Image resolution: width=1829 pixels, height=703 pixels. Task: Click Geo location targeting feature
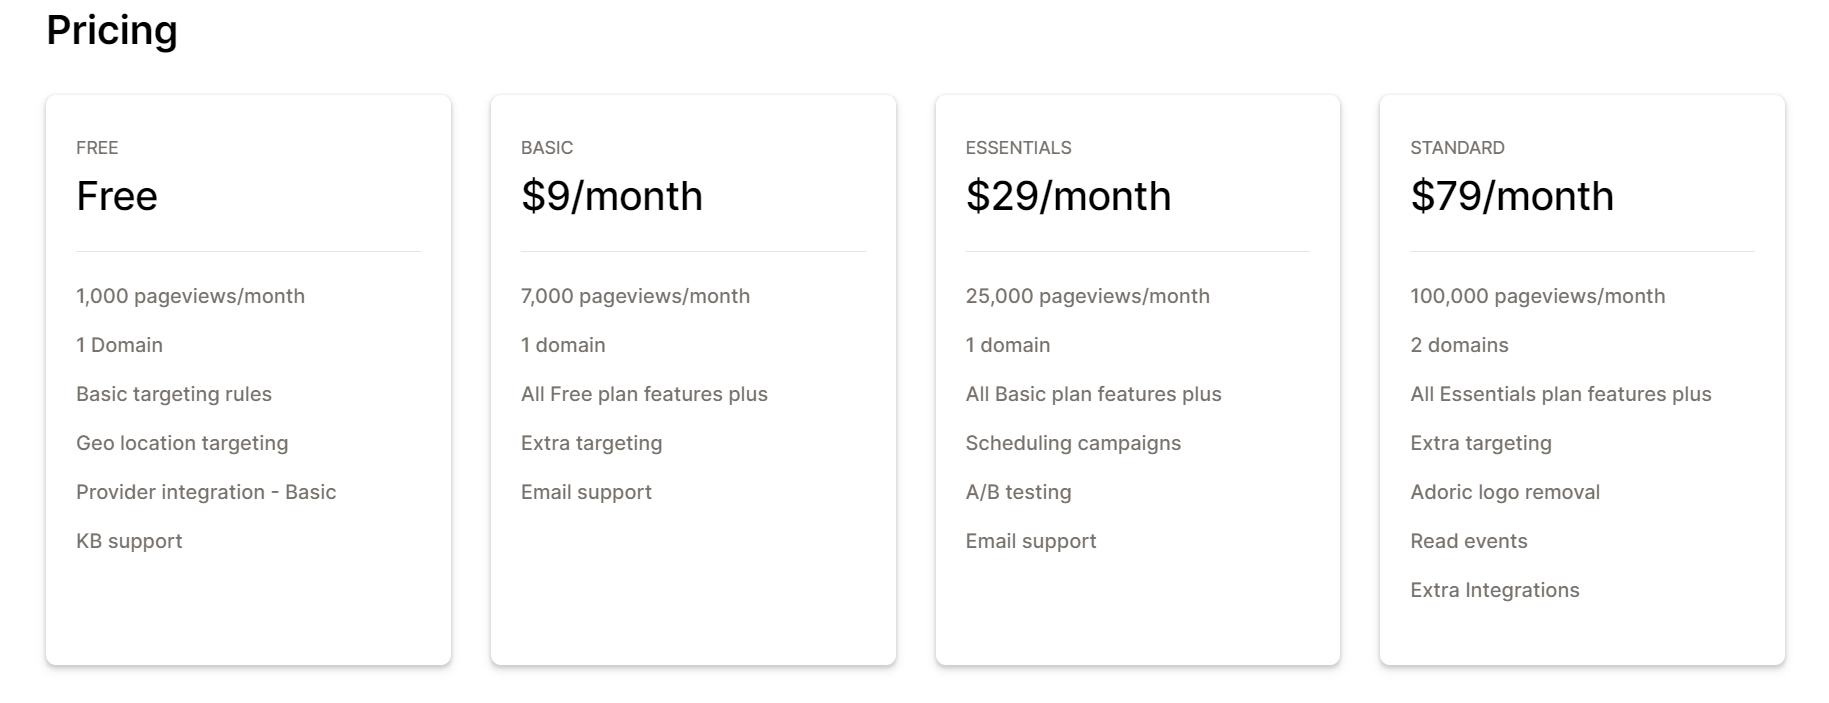click(182, 443)
